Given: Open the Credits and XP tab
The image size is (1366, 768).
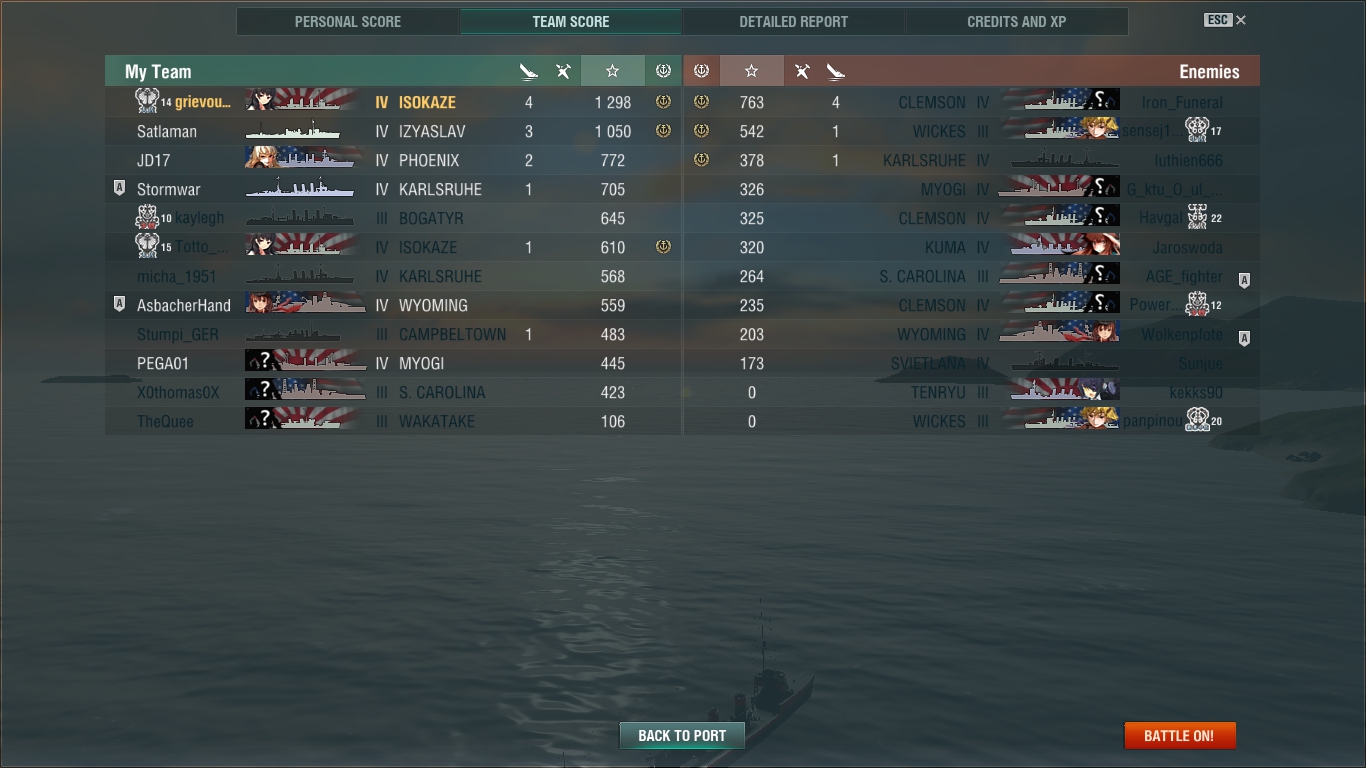Looking at the screenshot, I should (x=1017, y=21).
